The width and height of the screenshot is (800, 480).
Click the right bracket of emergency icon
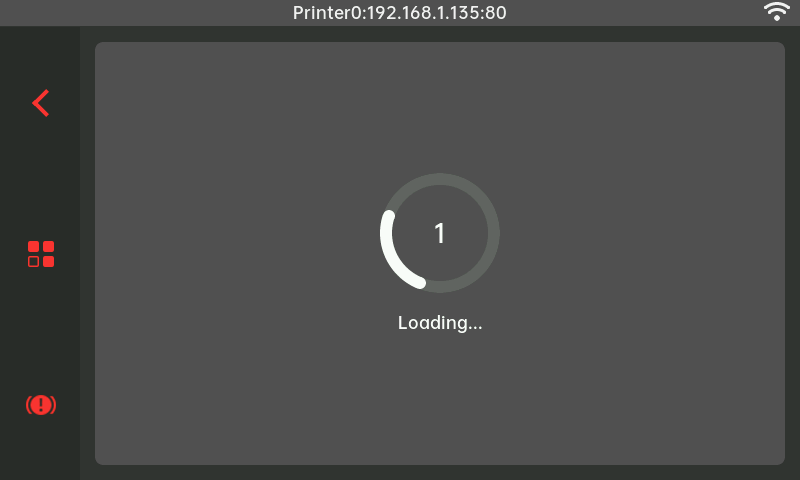click(x=54, y=405)
